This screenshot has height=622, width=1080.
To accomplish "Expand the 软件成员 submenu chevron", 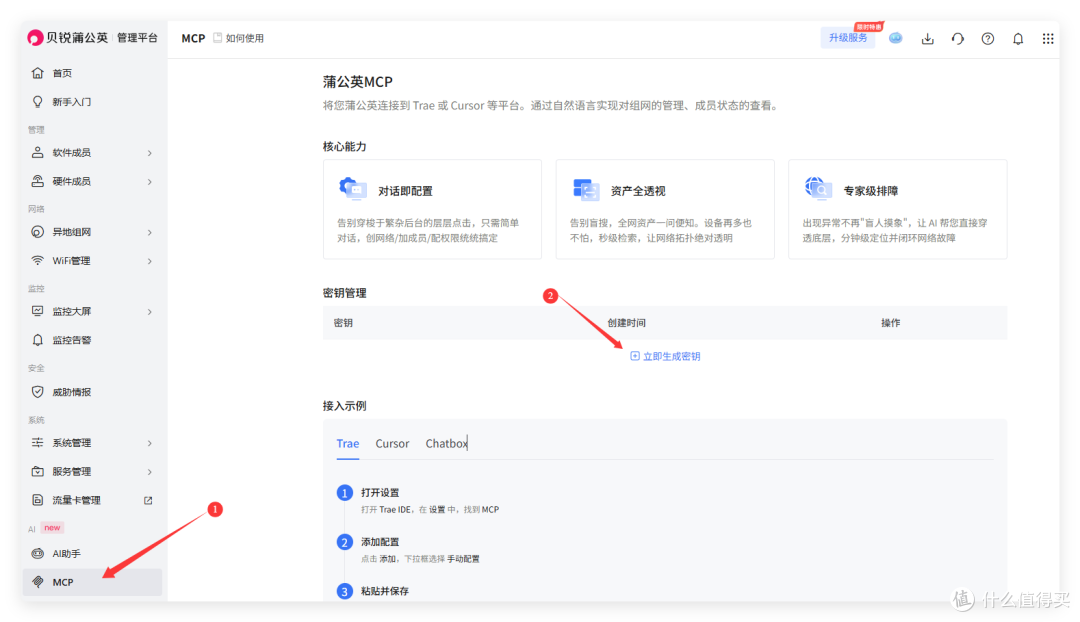I will 149,153.
